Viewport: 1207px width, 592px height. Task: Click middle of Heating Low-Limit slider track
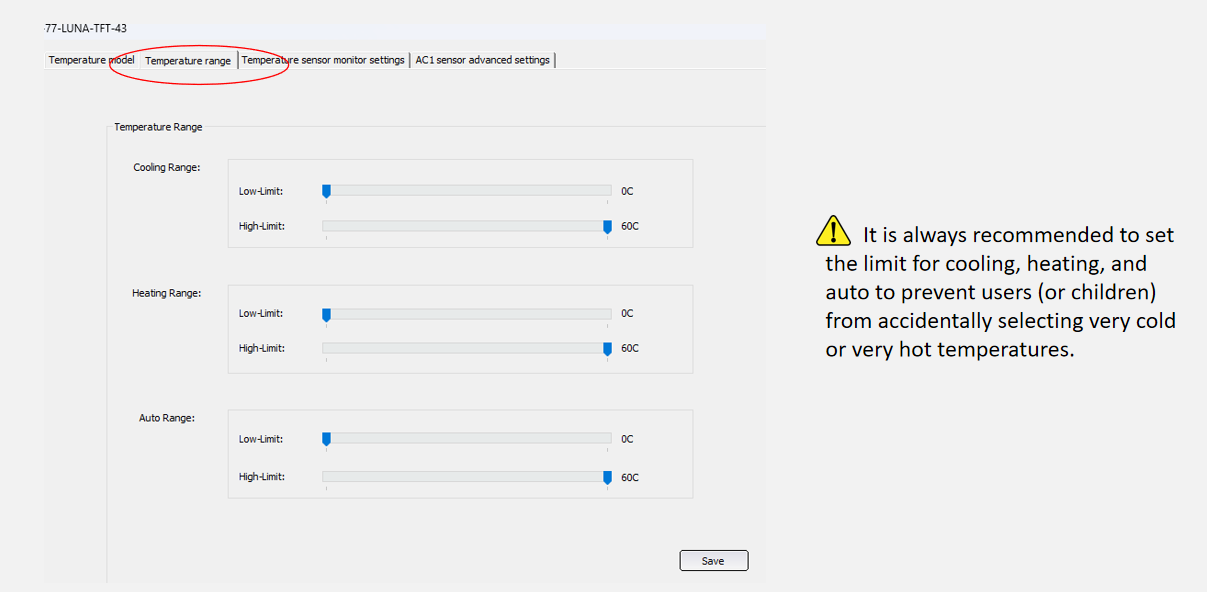point(467,314)
